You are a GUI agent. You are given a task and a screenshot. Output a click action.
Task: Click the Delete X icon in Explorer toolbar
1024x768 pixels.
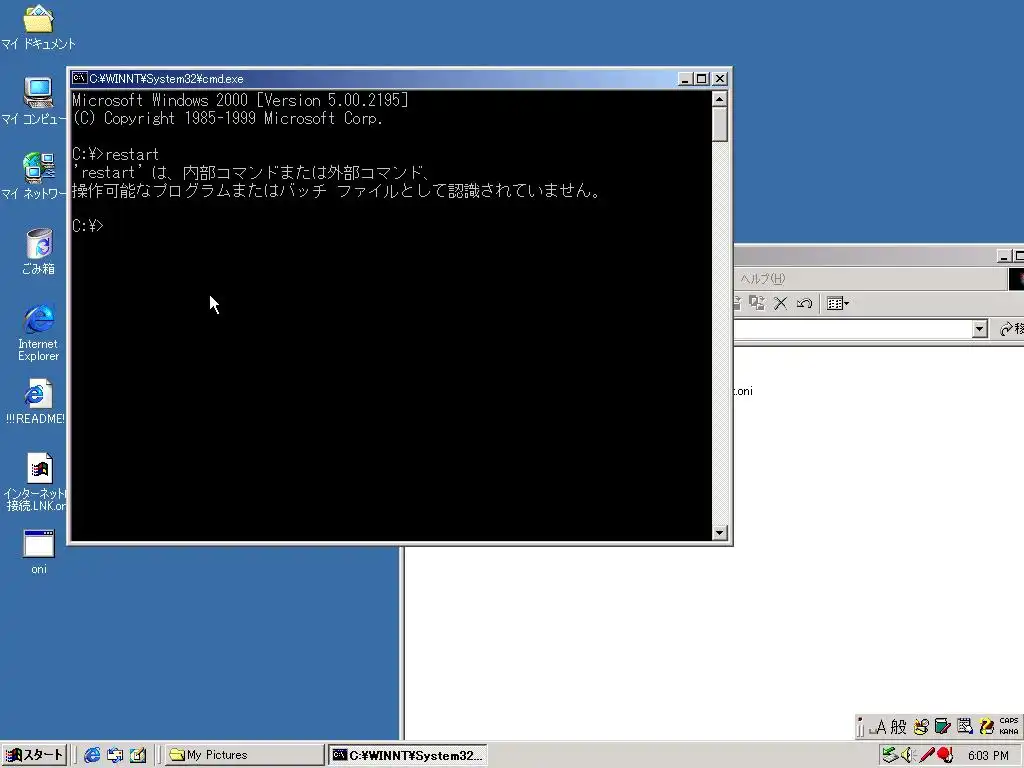coord(780,303)
